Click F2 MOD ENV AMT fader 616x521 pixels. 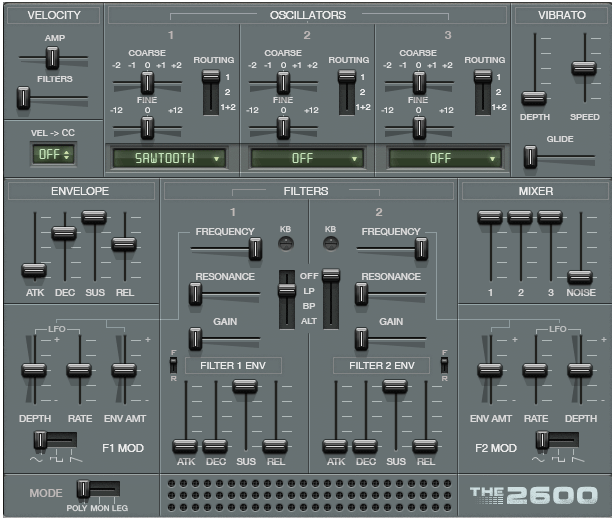tap(490, 370)
